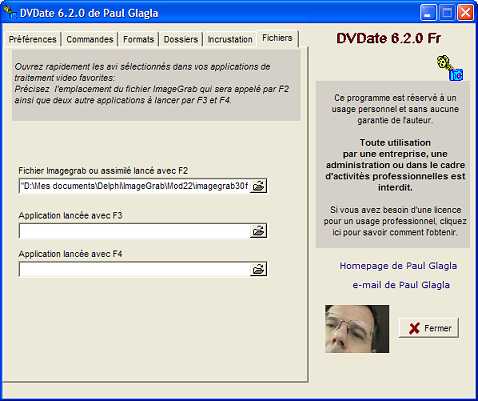Click the DVDate key logo icon
Image resolution: width=478 pixels, height=401 pixels.
pos(450,68)
